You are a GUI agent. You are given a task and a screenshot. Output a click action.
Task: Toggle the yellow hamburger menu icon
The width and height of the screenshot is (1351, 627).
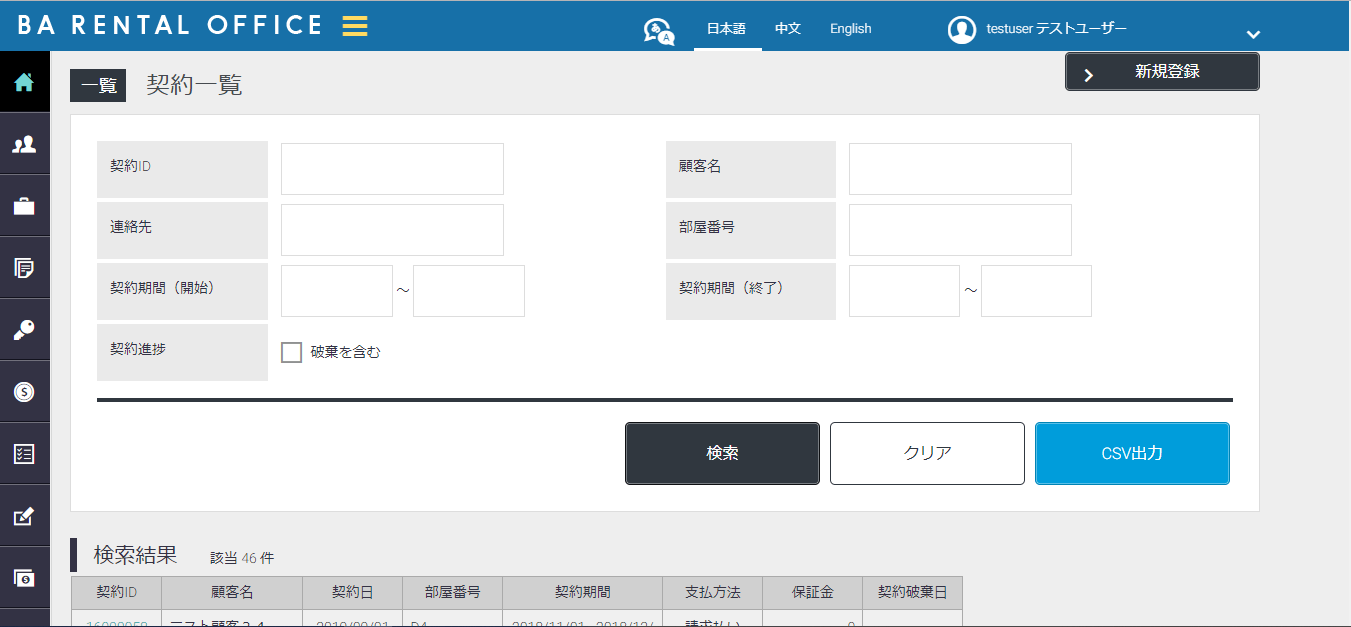pos(355,27)
